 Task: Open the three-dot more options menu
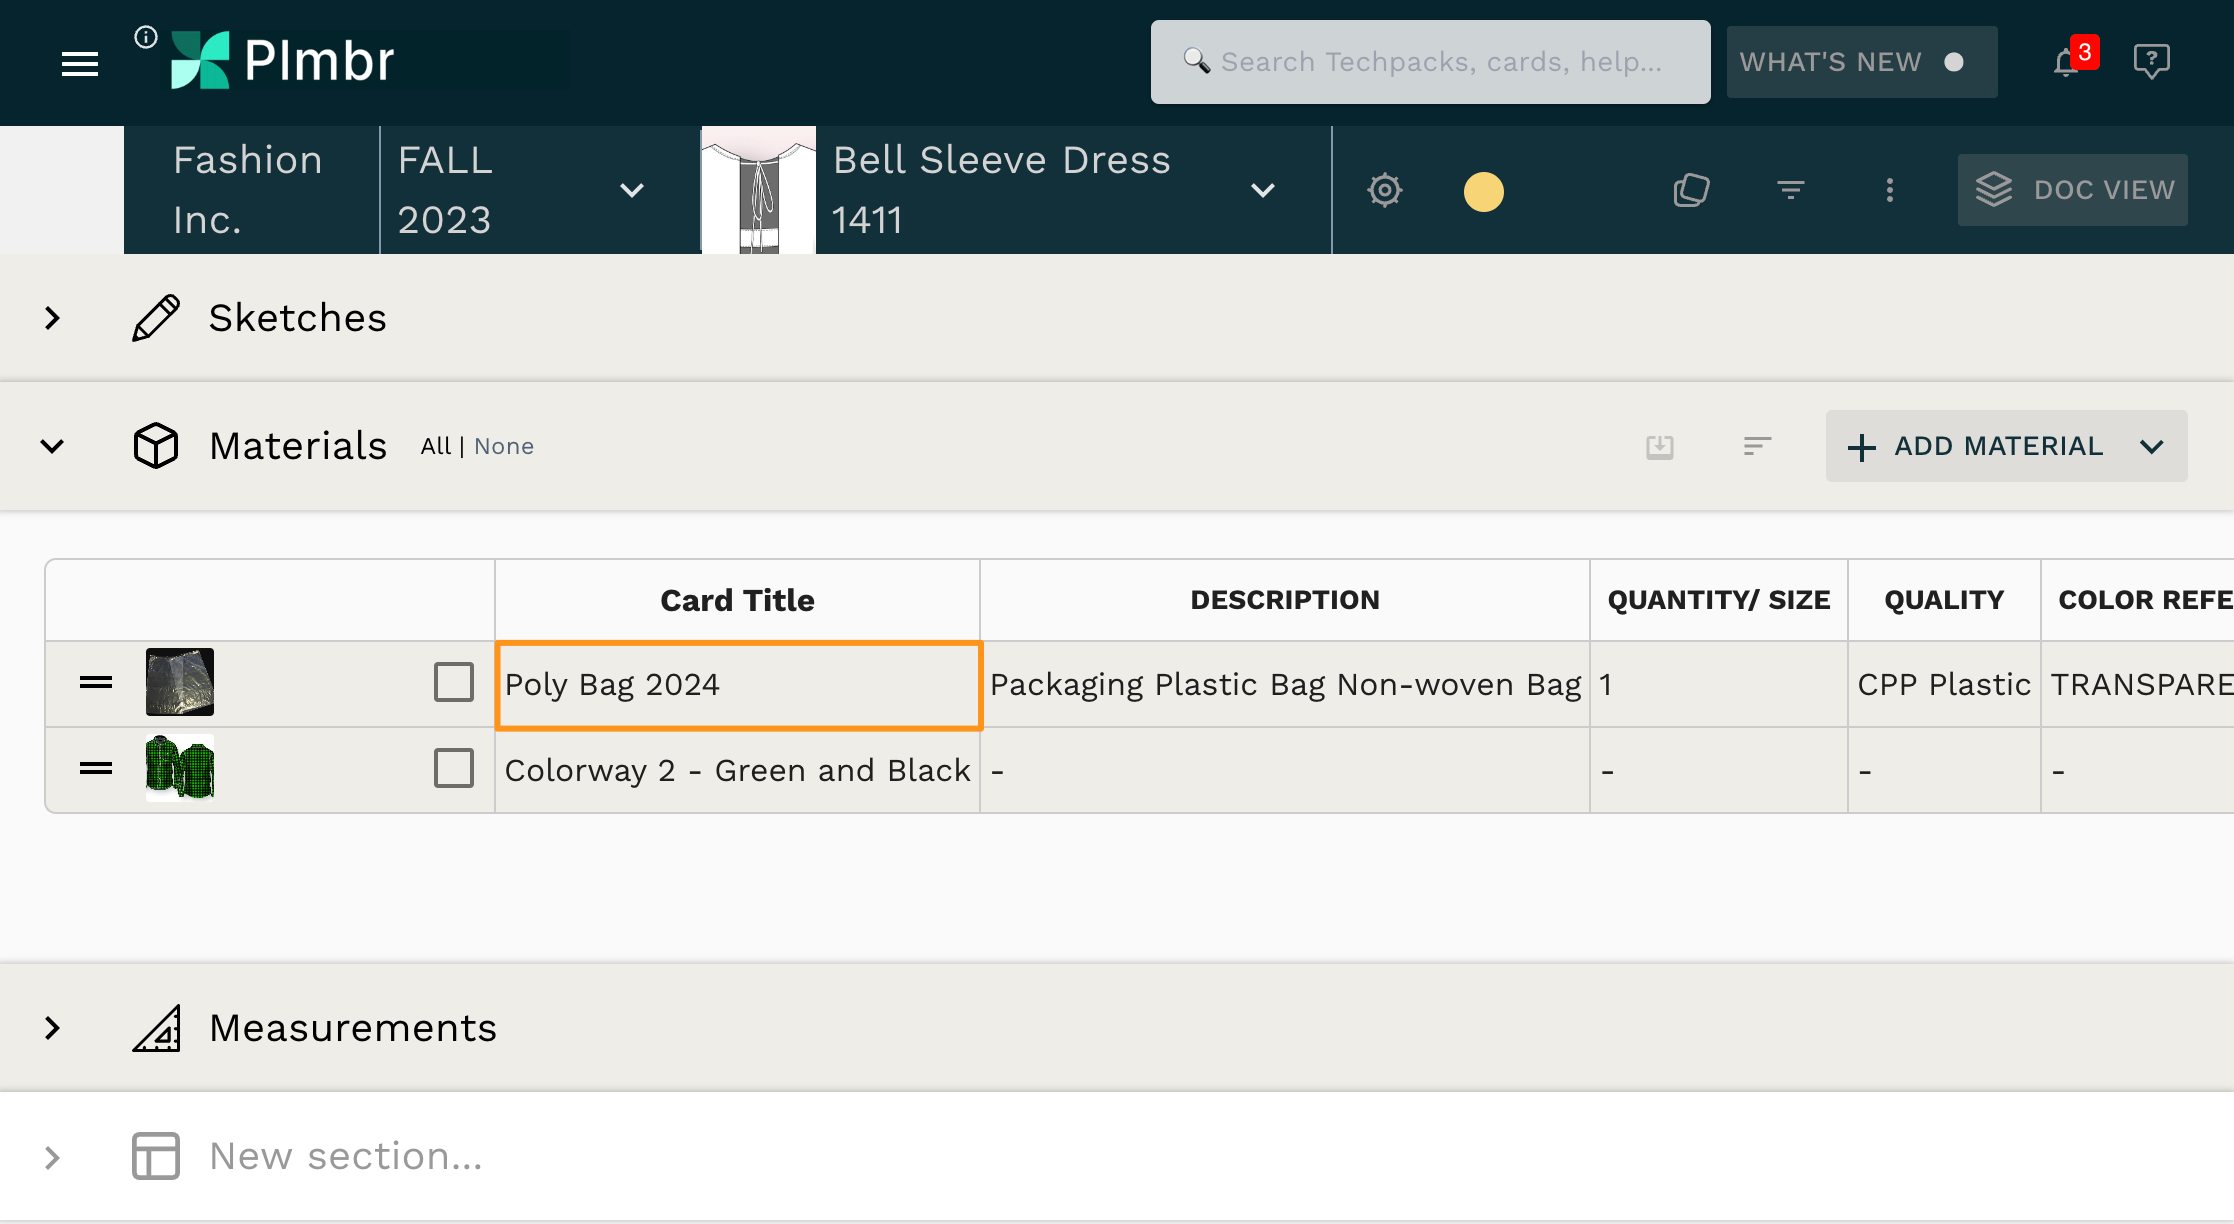coord(1889,190)
